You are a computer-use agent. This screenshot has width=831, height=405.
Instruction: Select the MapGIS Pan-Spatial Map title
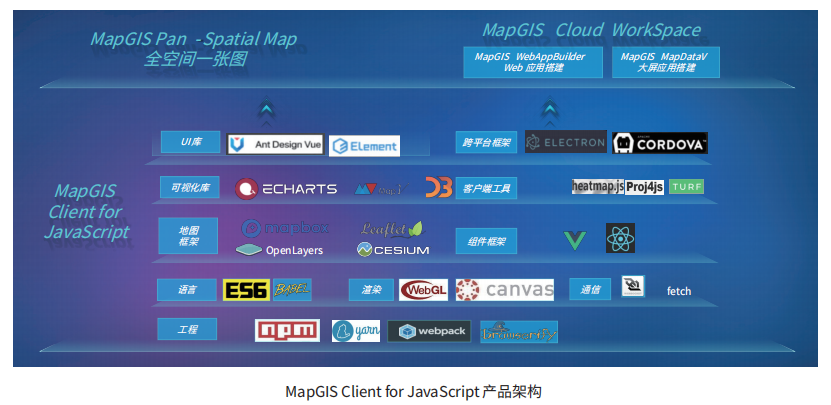[x=193, y=39]
